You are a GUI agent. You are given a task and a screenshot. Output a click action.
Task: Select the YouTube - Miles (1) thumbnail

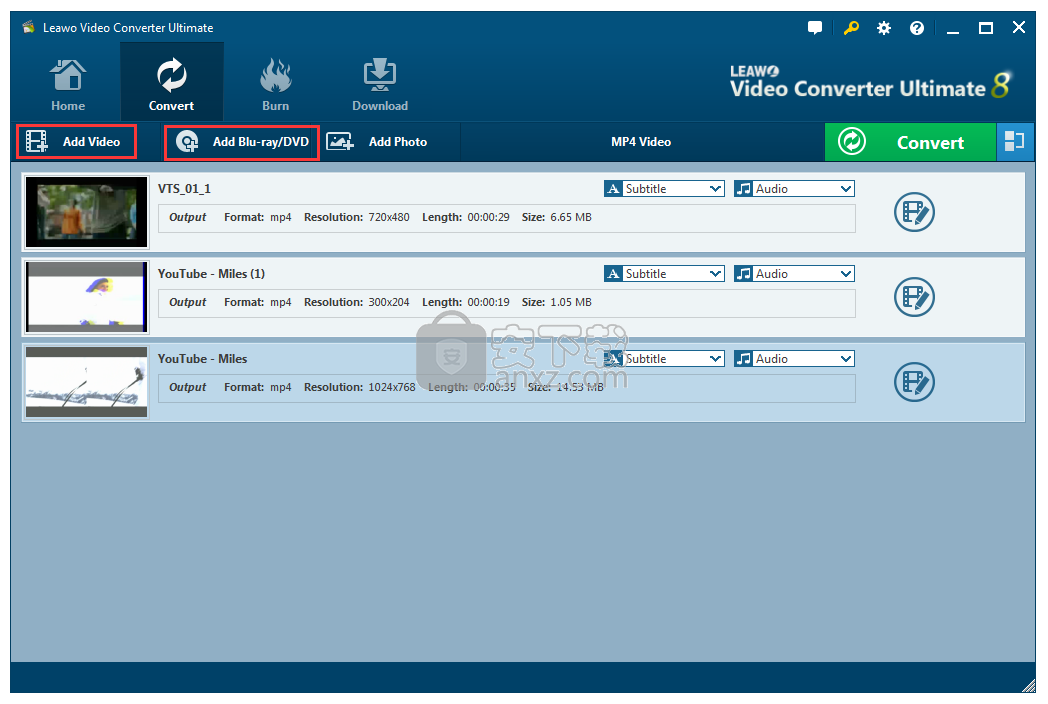pyautogui.click(x=86, y=297)
